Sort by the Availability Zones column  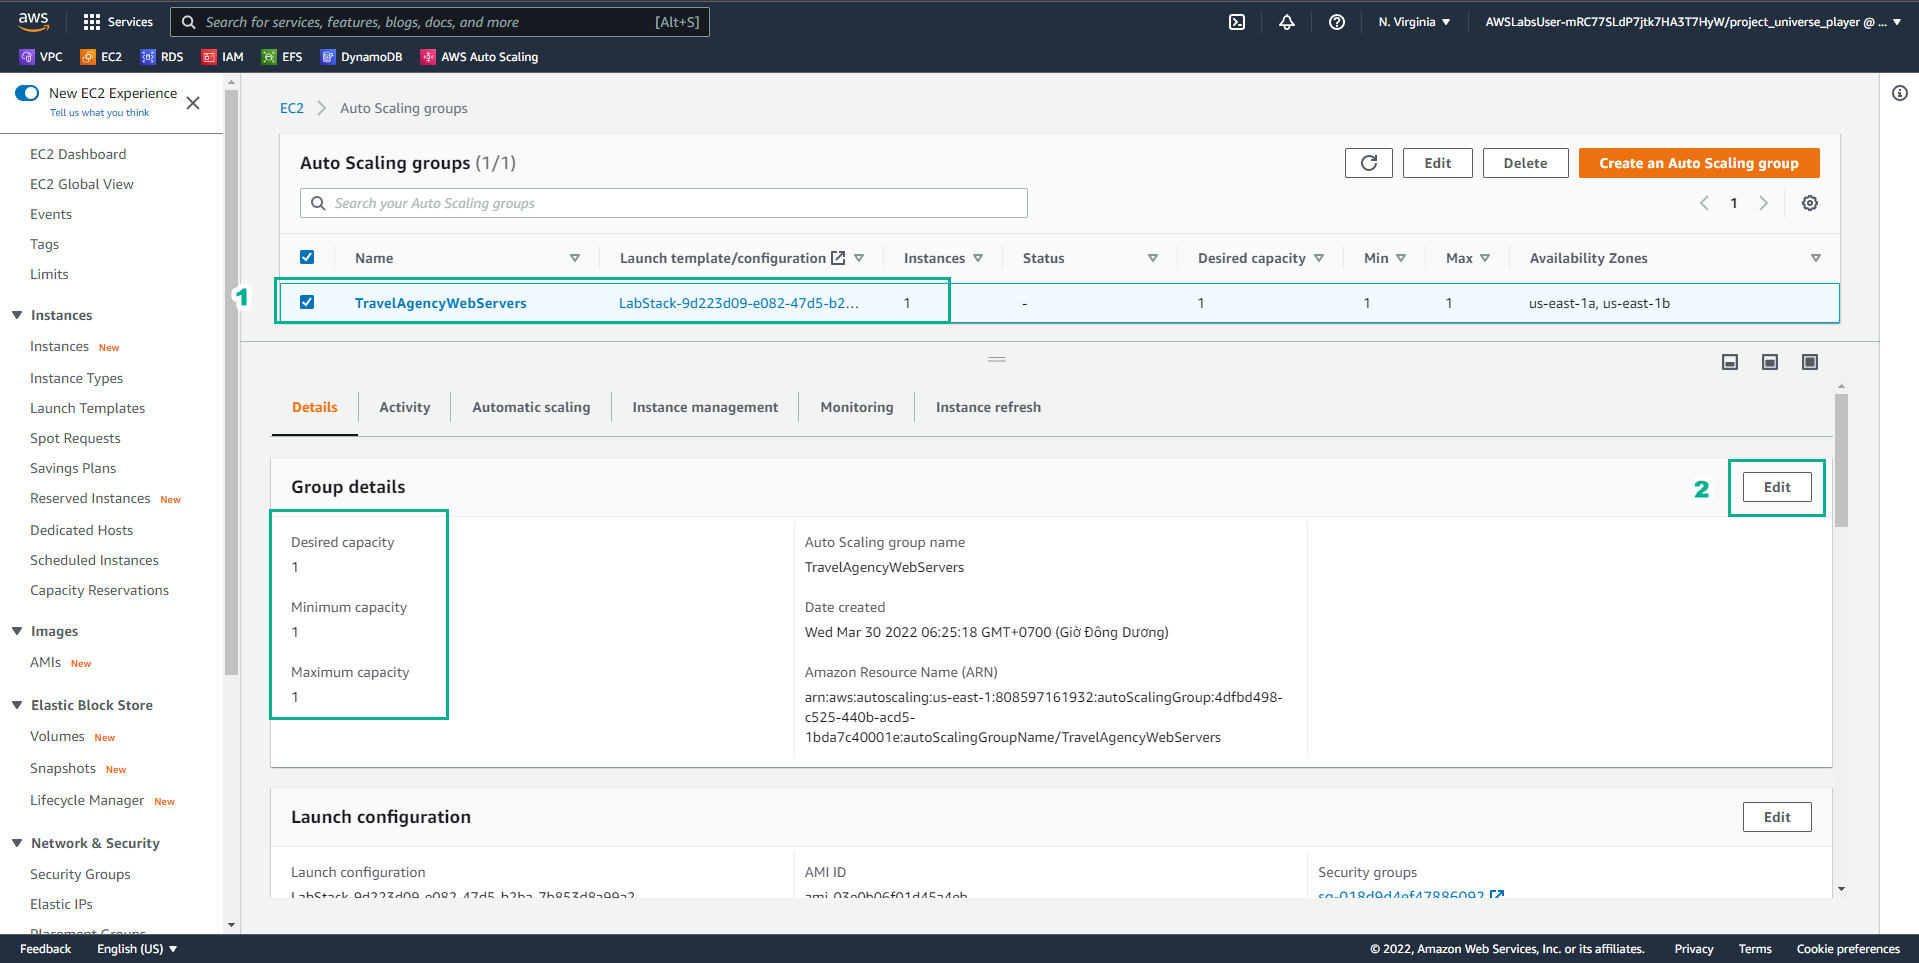pyautogui.click(x=1816, y=258)
